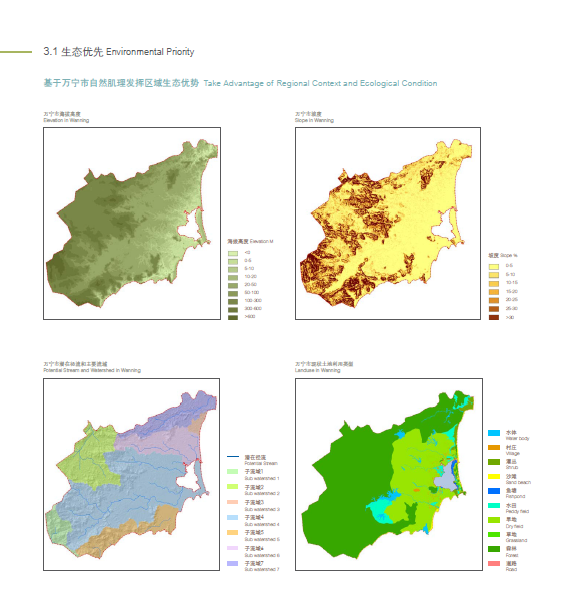Image resolution: width=580 pixels, height=599 pixels.
Task: Select the 0-5 slope legend swatch
Action: tap(494, 266)
